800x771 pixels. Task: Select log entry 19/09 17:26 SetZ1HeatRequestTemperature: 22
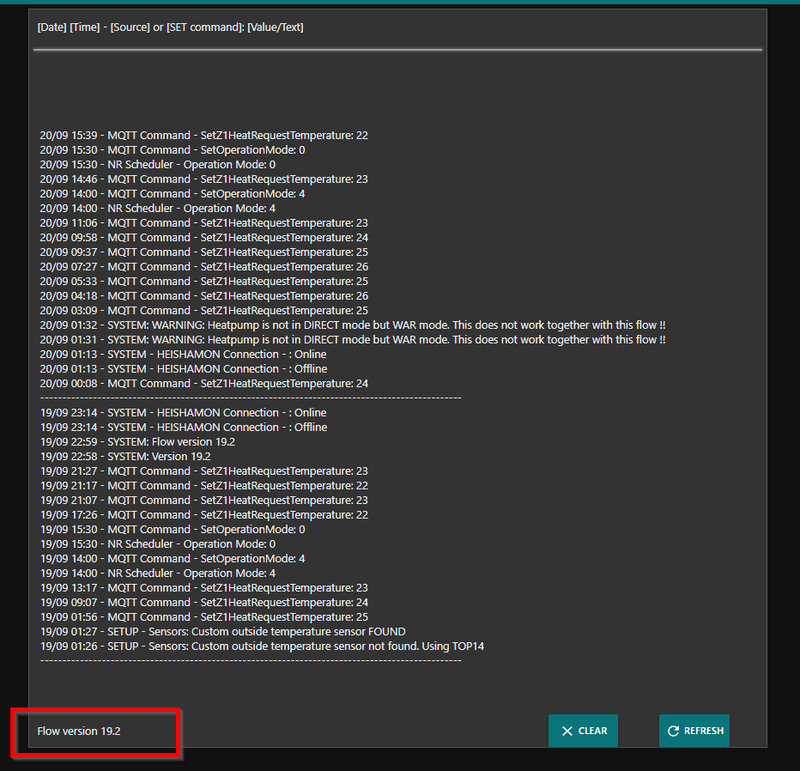204,515
